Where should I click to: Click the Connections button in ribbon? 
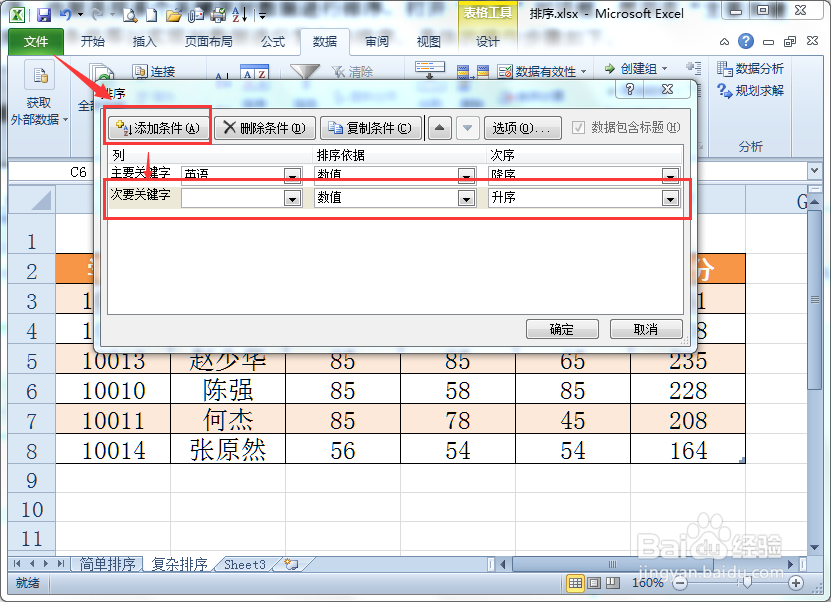(154, 71)
